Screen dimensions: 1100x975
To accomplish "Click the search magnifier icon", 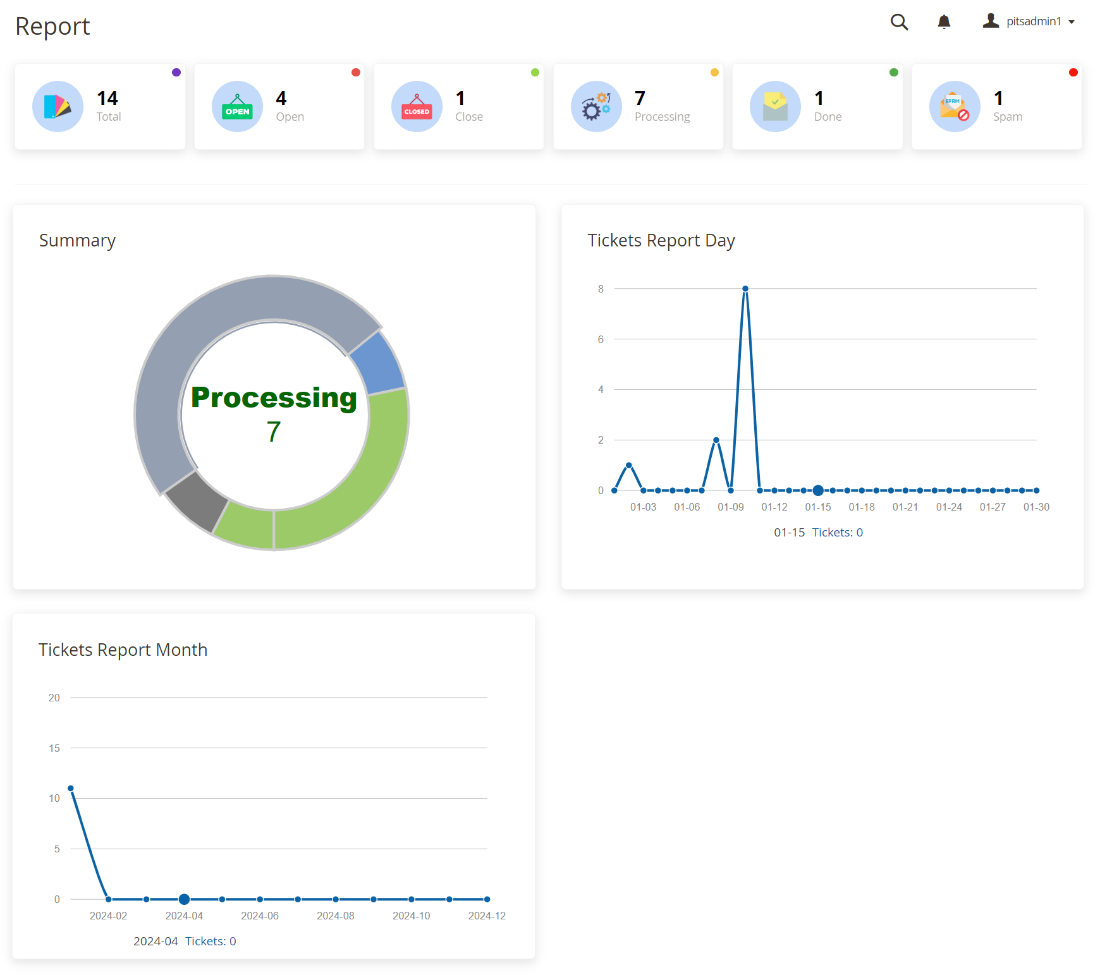I will 899,22.
